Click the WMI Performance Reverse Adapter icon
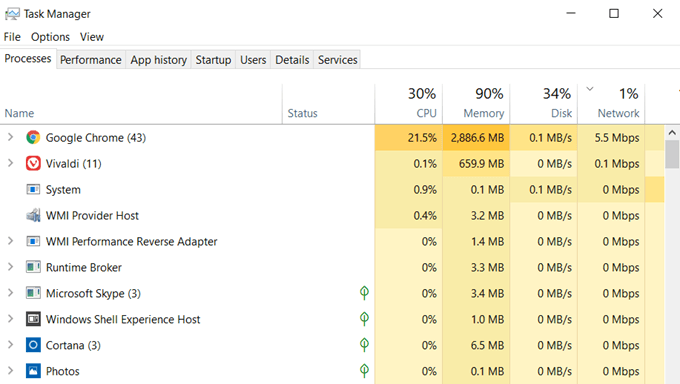680x384 pixels. (33, 241)
